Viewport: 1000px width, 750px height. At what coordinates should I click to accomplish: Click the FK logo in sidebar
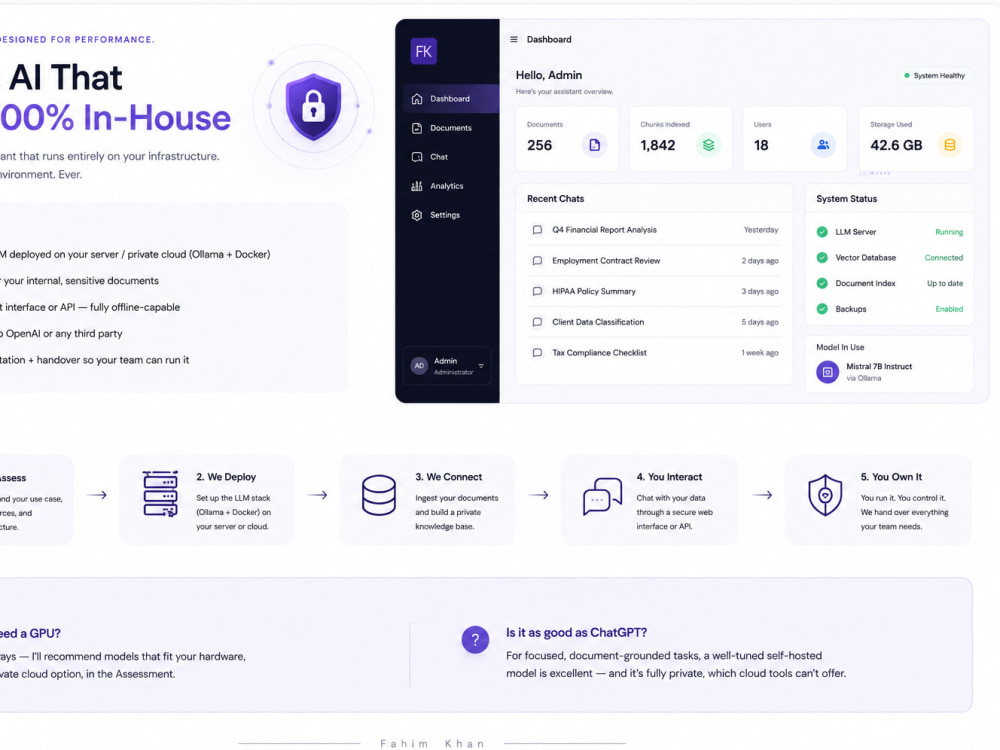point(423,51)
